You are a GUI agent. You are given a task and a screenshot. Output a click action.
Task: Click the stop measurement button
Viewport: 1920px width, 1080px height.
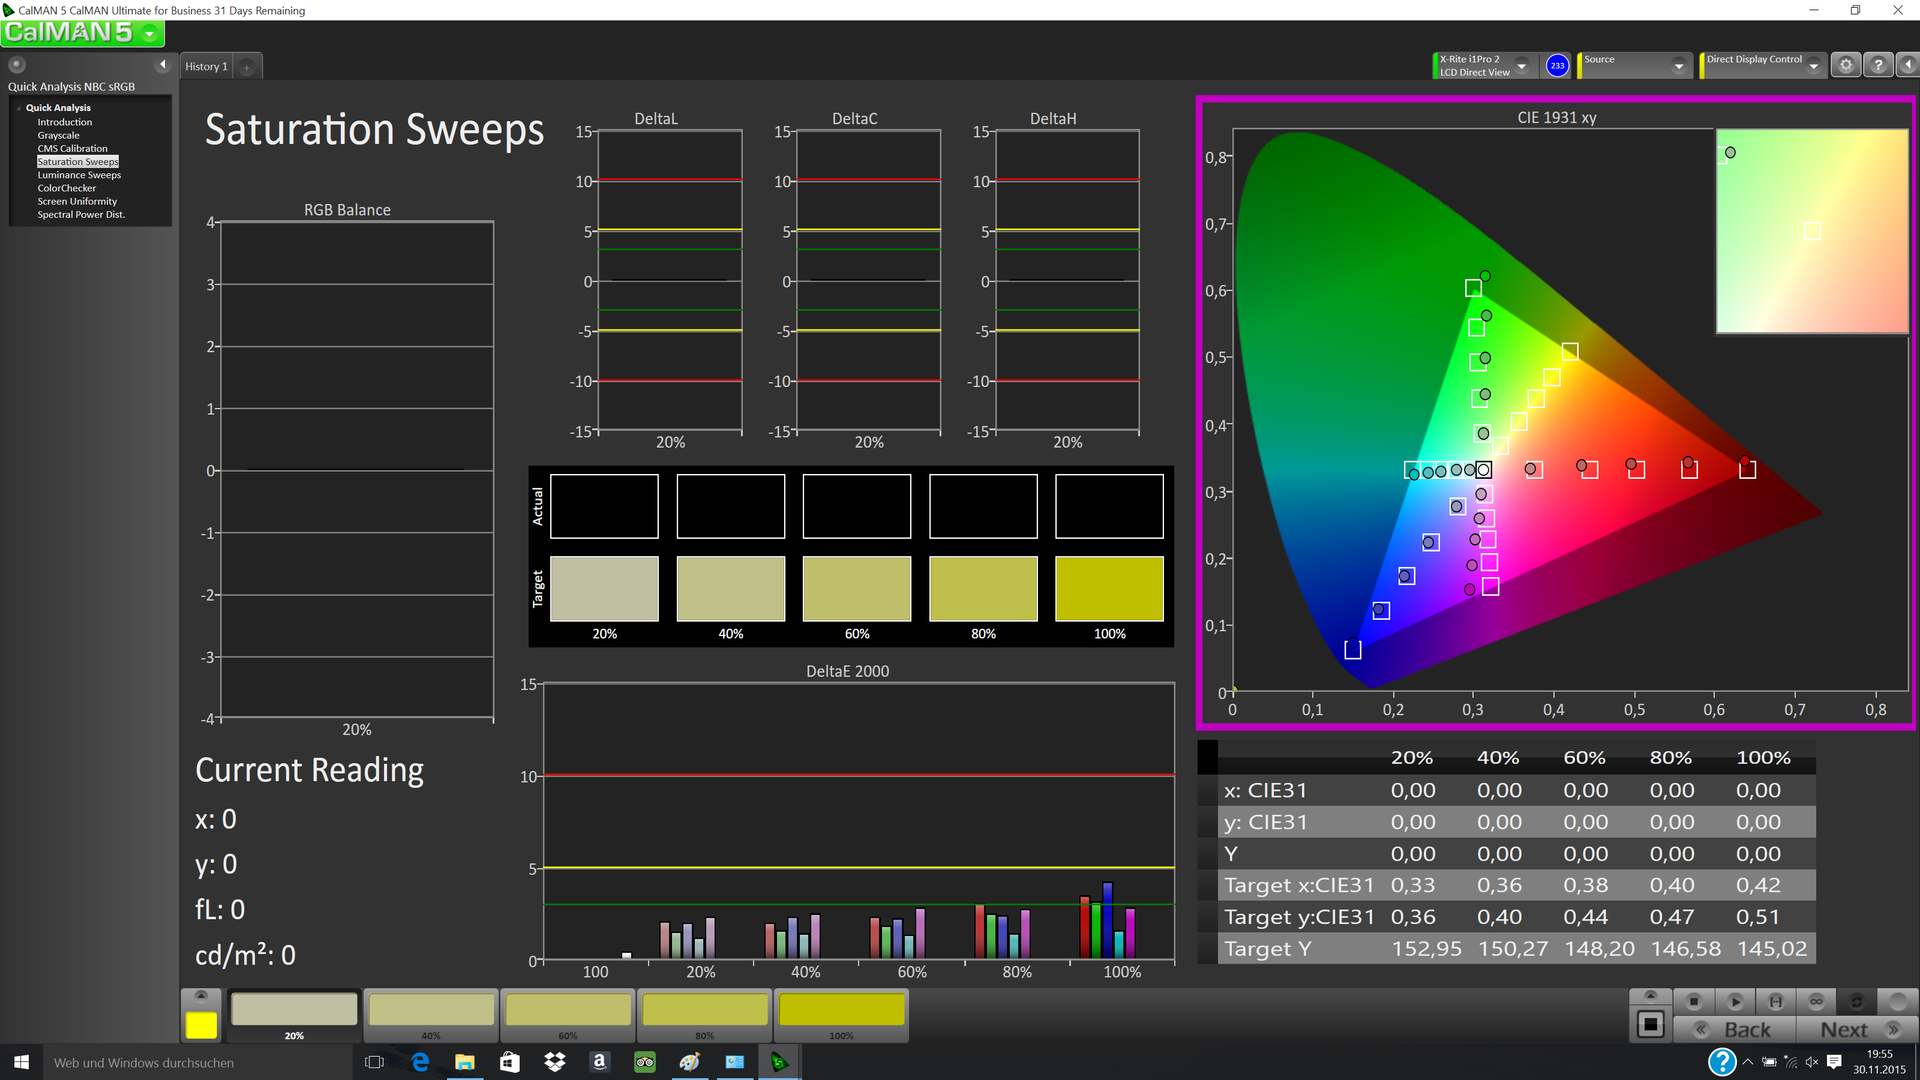(1694, 1001)
